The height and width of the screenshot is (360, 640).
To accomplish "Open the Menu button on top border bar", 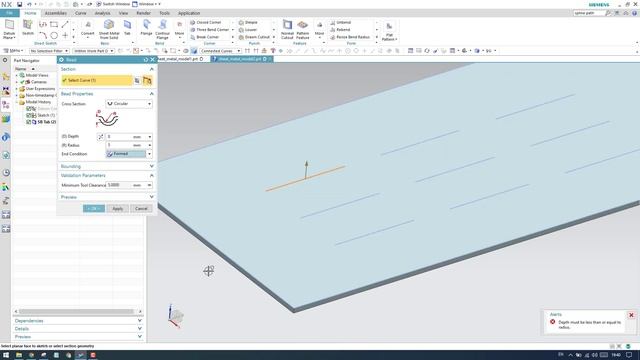I will coord(13,51).
